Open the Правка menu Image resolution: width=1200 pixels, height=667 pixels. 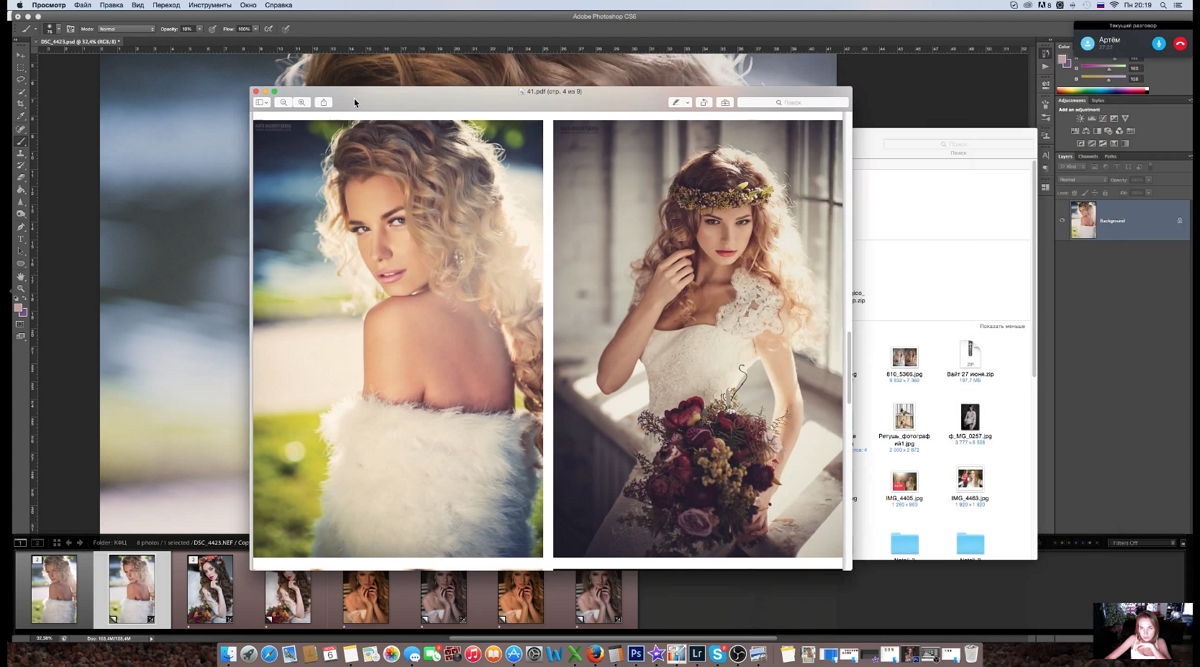coord(112,5)
